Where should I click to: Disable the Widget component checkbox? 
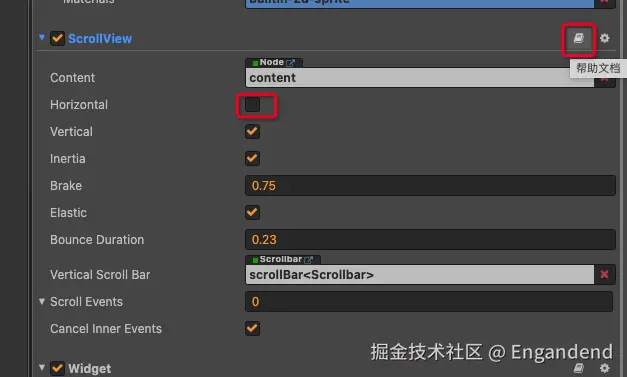[57, 368]
